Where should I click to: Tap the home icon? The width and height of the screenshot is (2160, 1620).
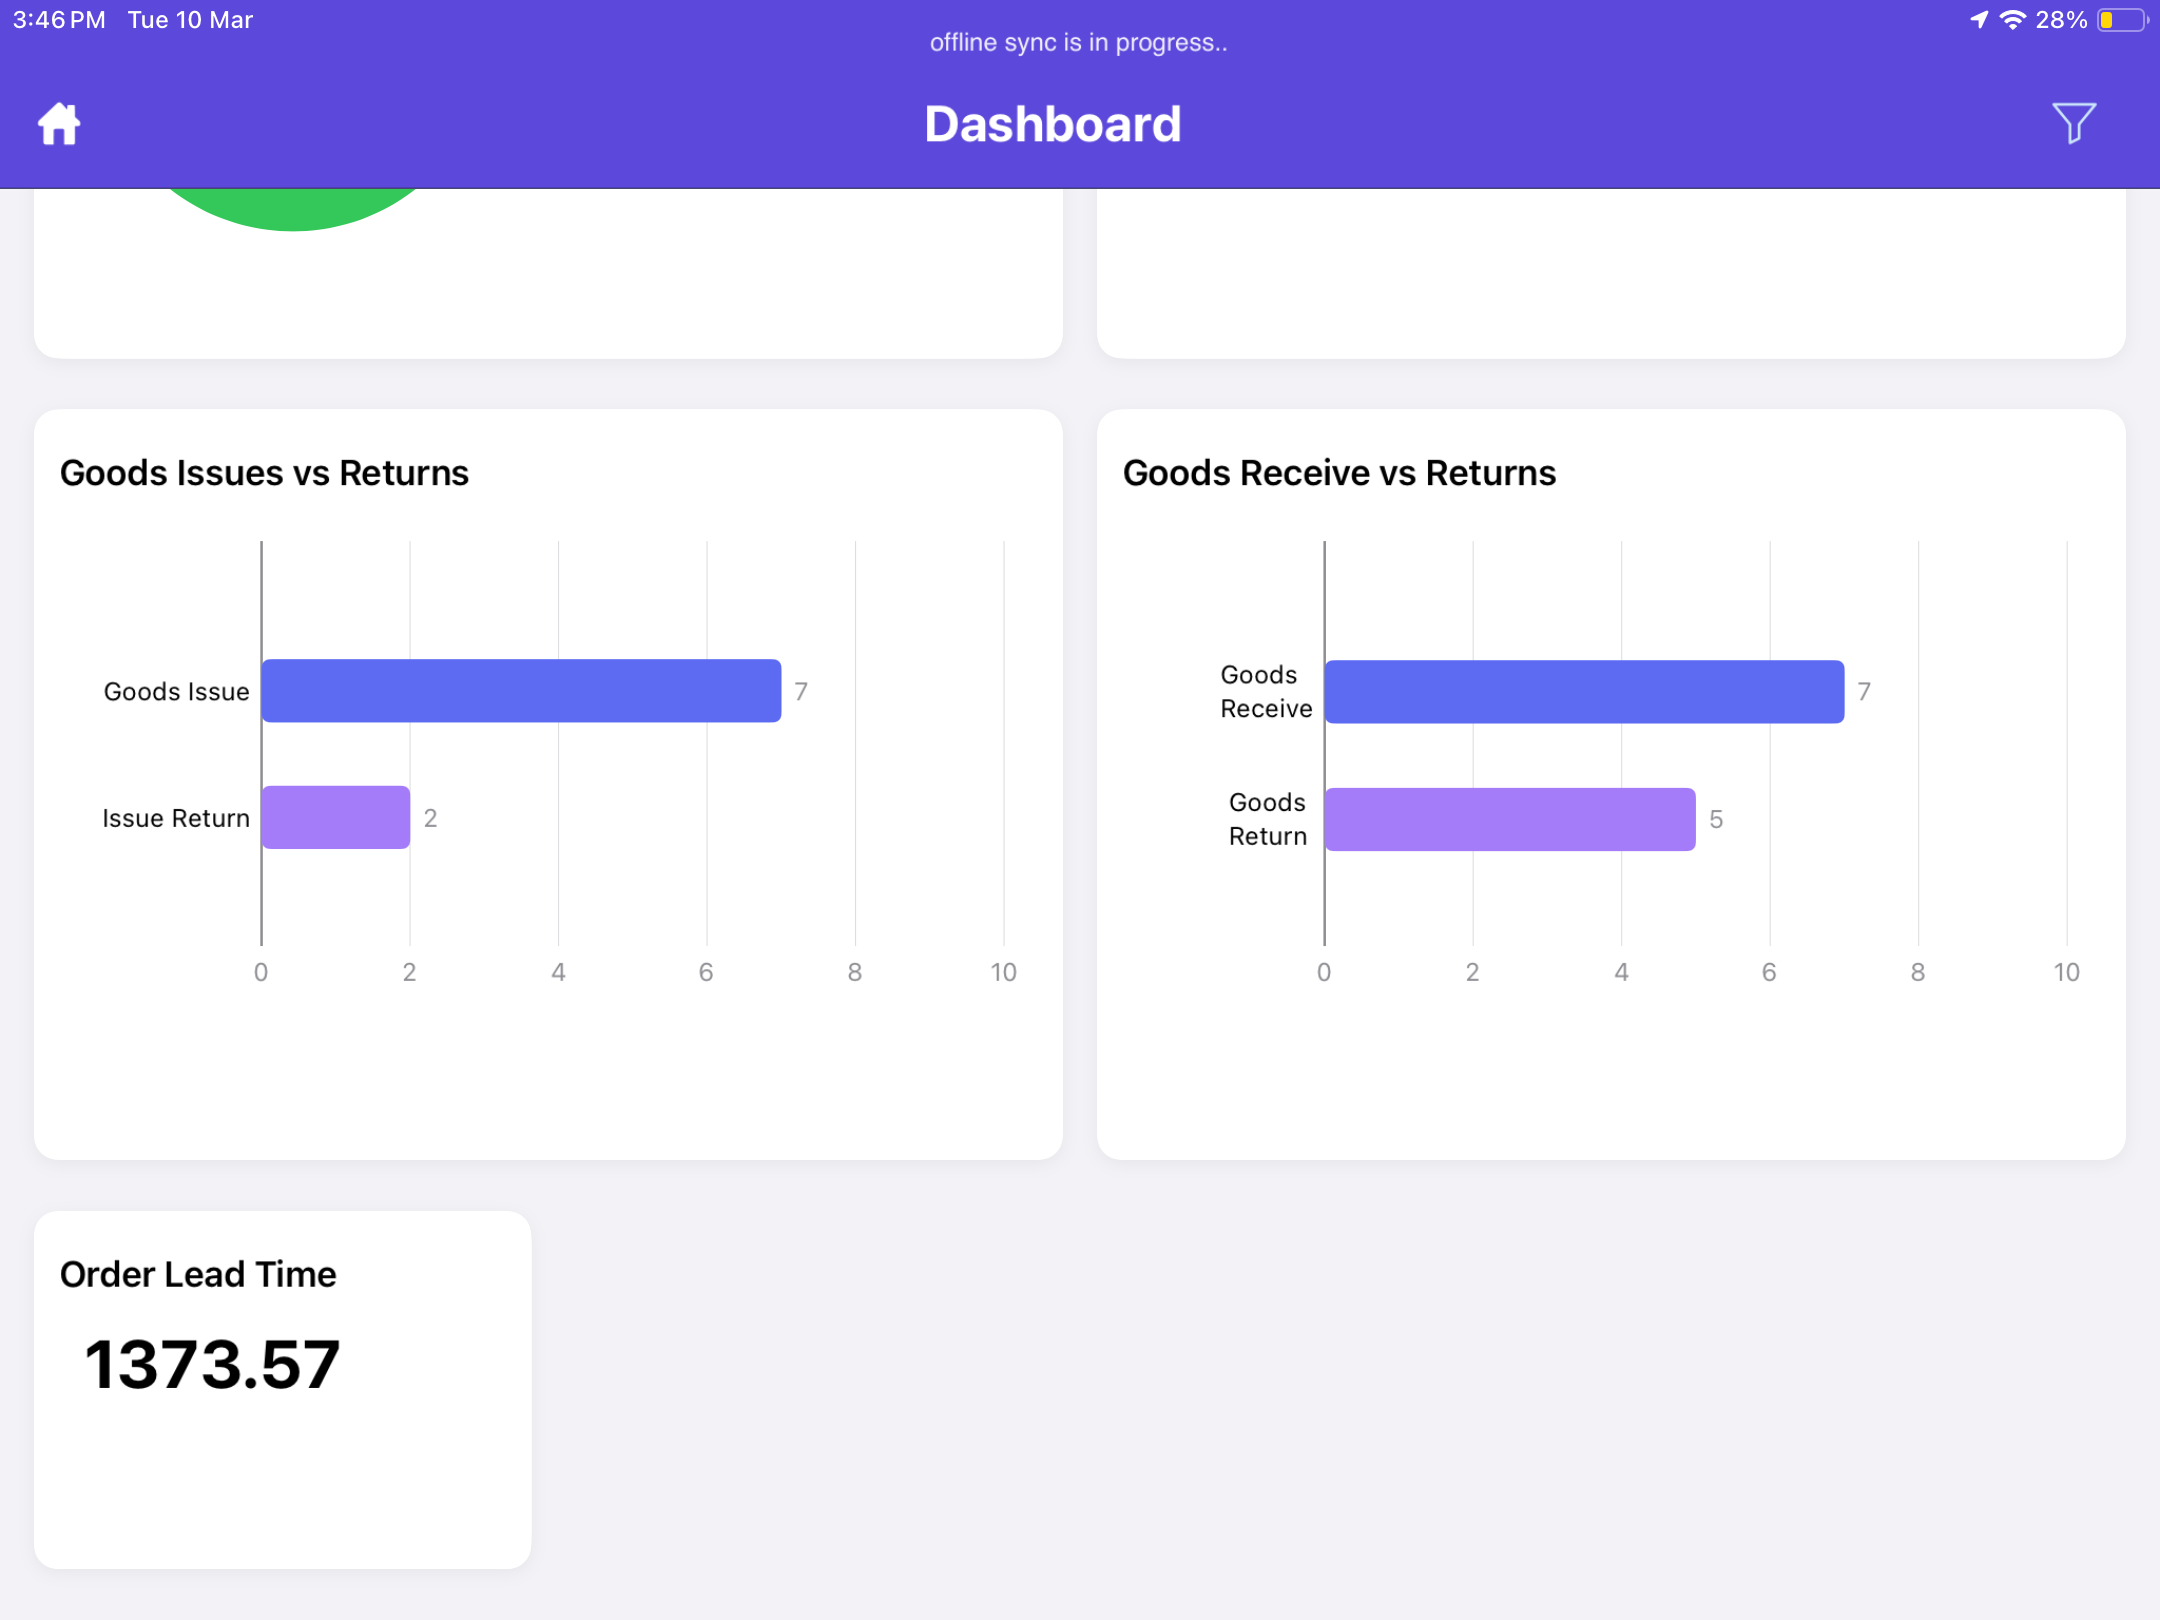tap(59, 124)
